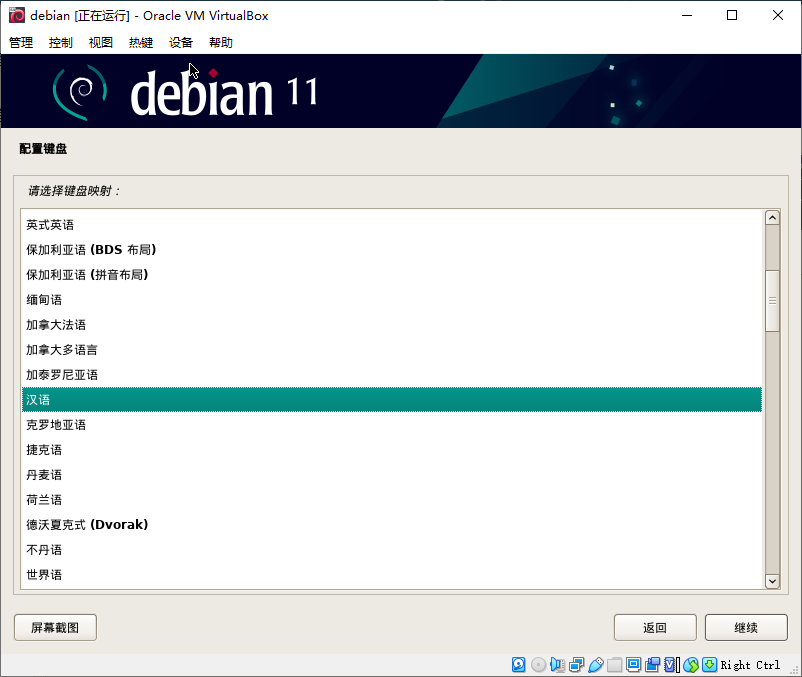Click the recording status icon
The height and width of the screenshot is (677, 802).
click(652, 664)
